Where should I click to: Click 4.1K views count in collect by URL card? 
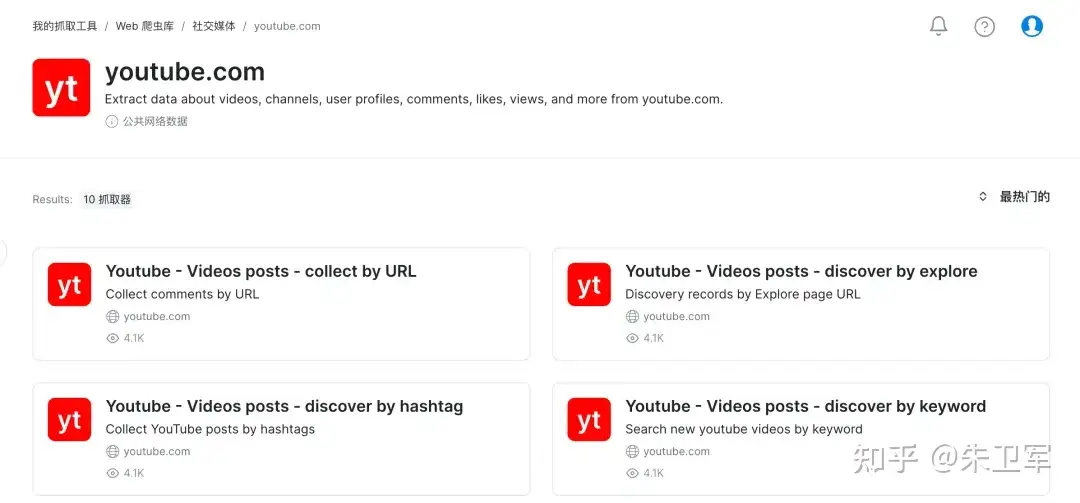pos(134,338)
